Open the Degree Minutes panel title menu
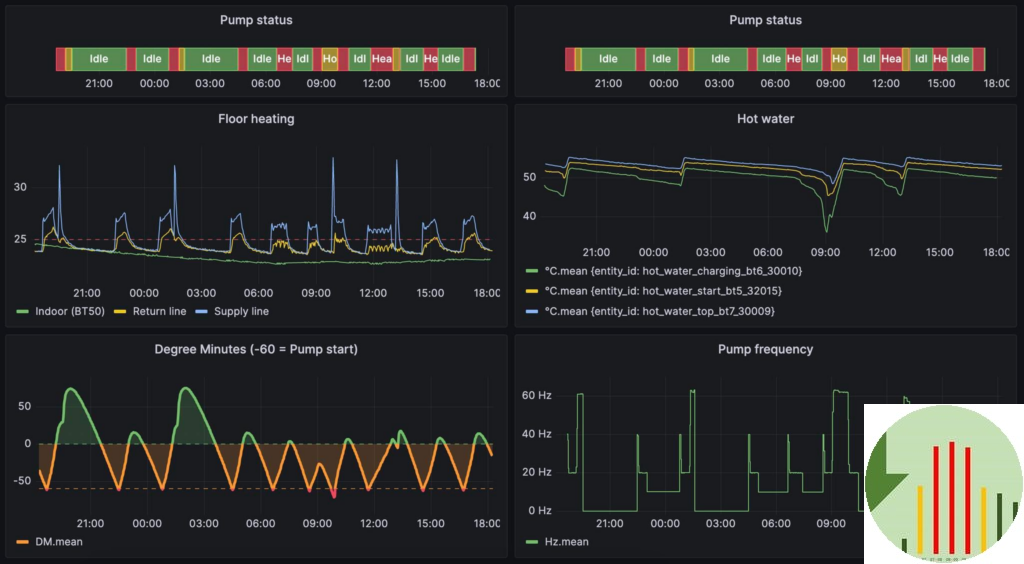Viewport: 1024px width, 564px height. pyautogui.click(x=256, y=349)
